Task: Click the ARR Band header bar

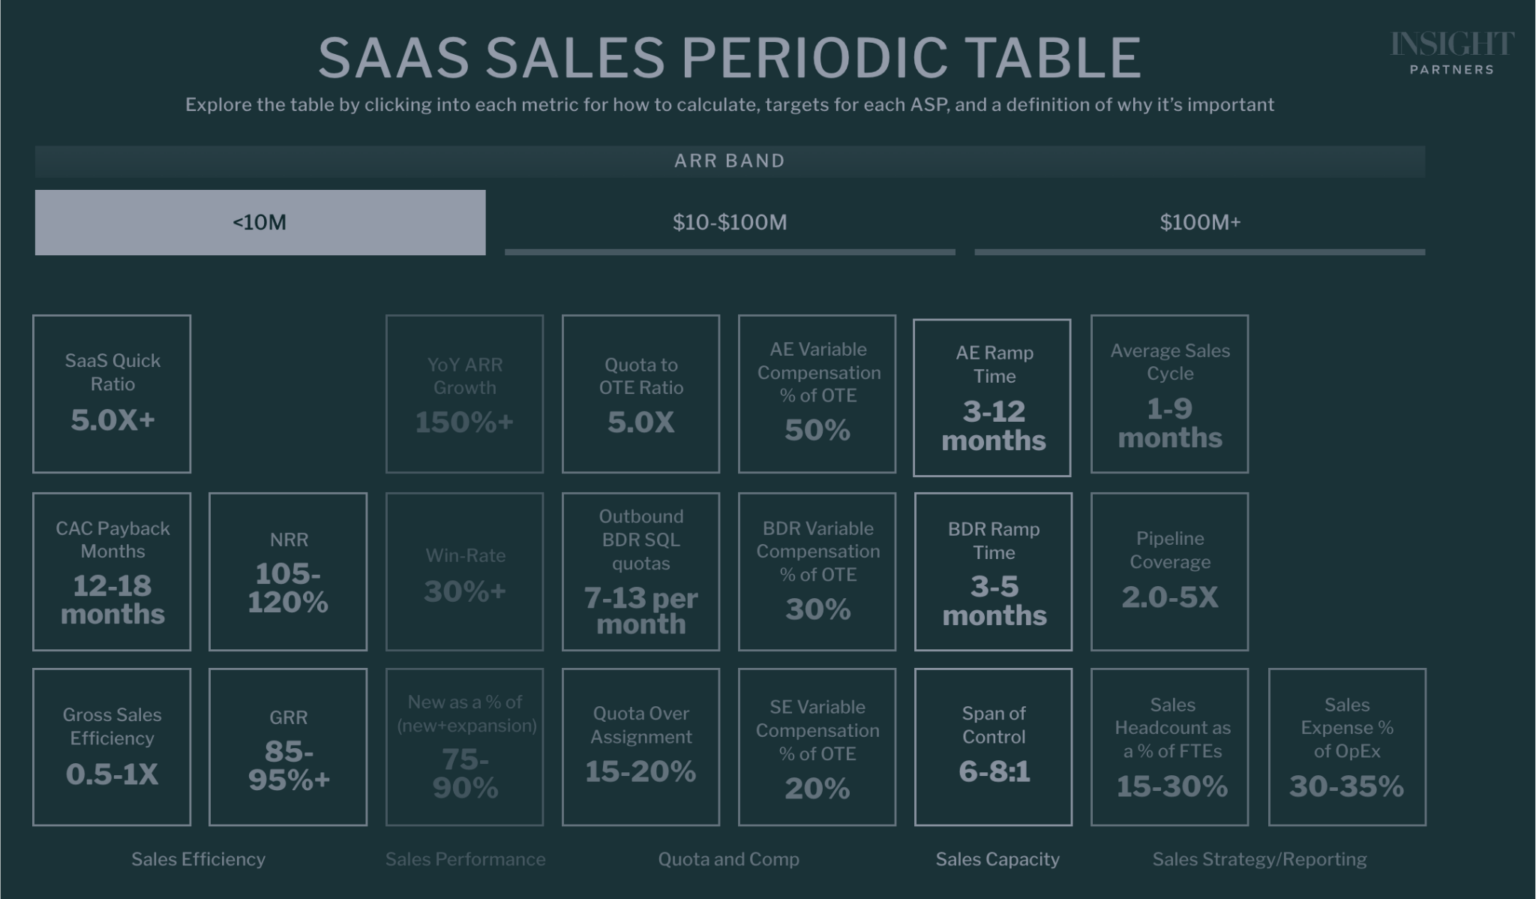Action: [x=729, y=160]
